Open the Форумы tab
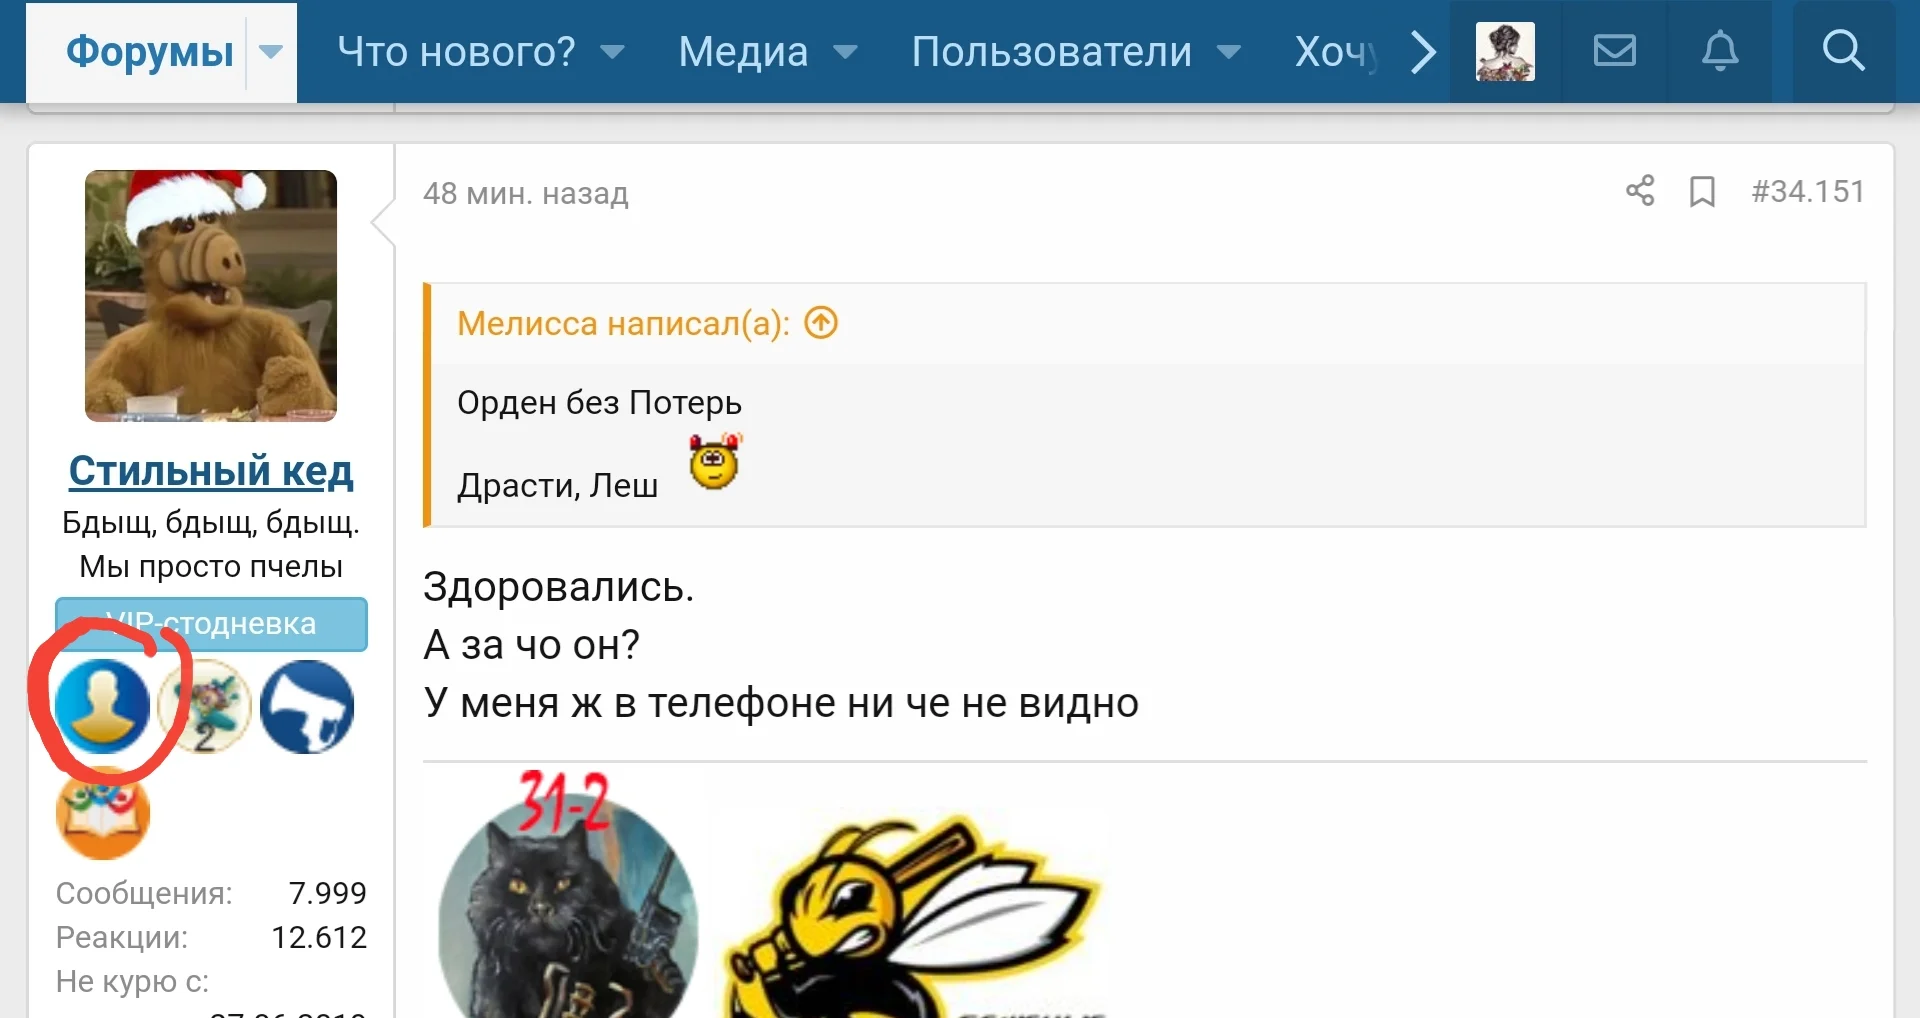The height and width of the screenshot is (1018, 1920). tap(149, 52)
